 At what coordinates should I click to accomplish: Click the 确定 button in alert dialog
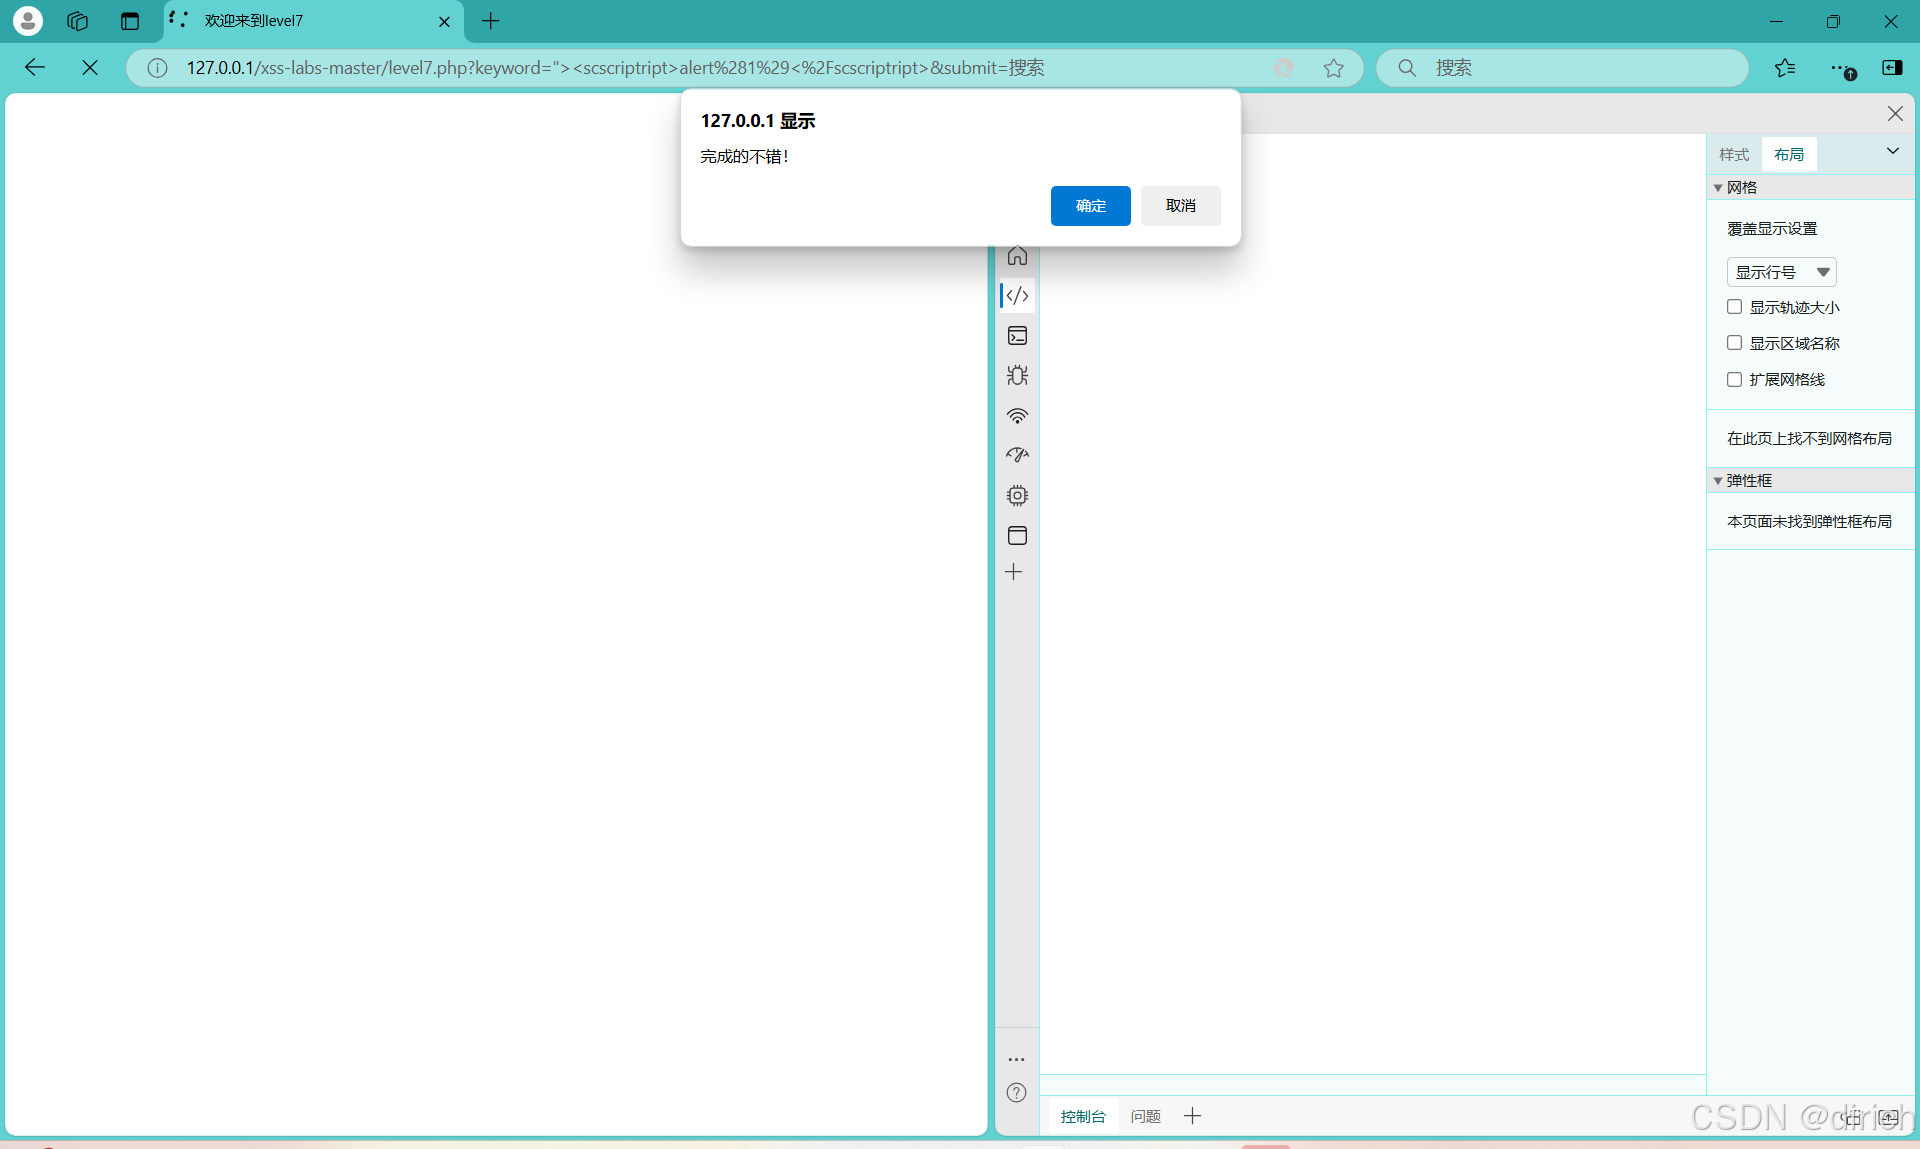(x=1090, y=206)
